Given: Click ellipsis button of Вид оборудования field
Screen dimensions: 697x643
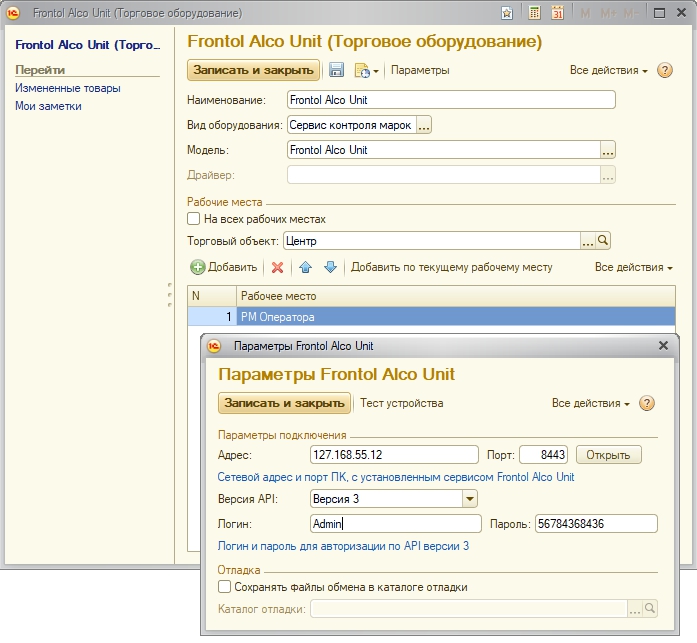Looking at the screenshot, I should (x=424, y=125).
